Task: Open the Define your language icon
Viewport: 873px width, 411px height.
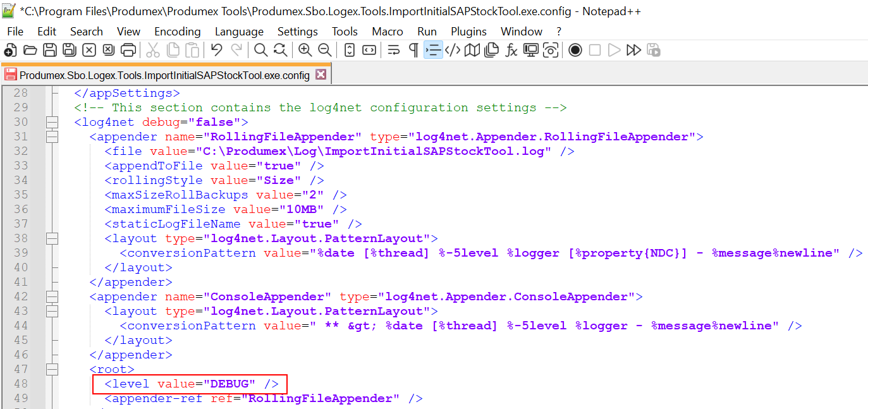Action: tap(452, 51)
